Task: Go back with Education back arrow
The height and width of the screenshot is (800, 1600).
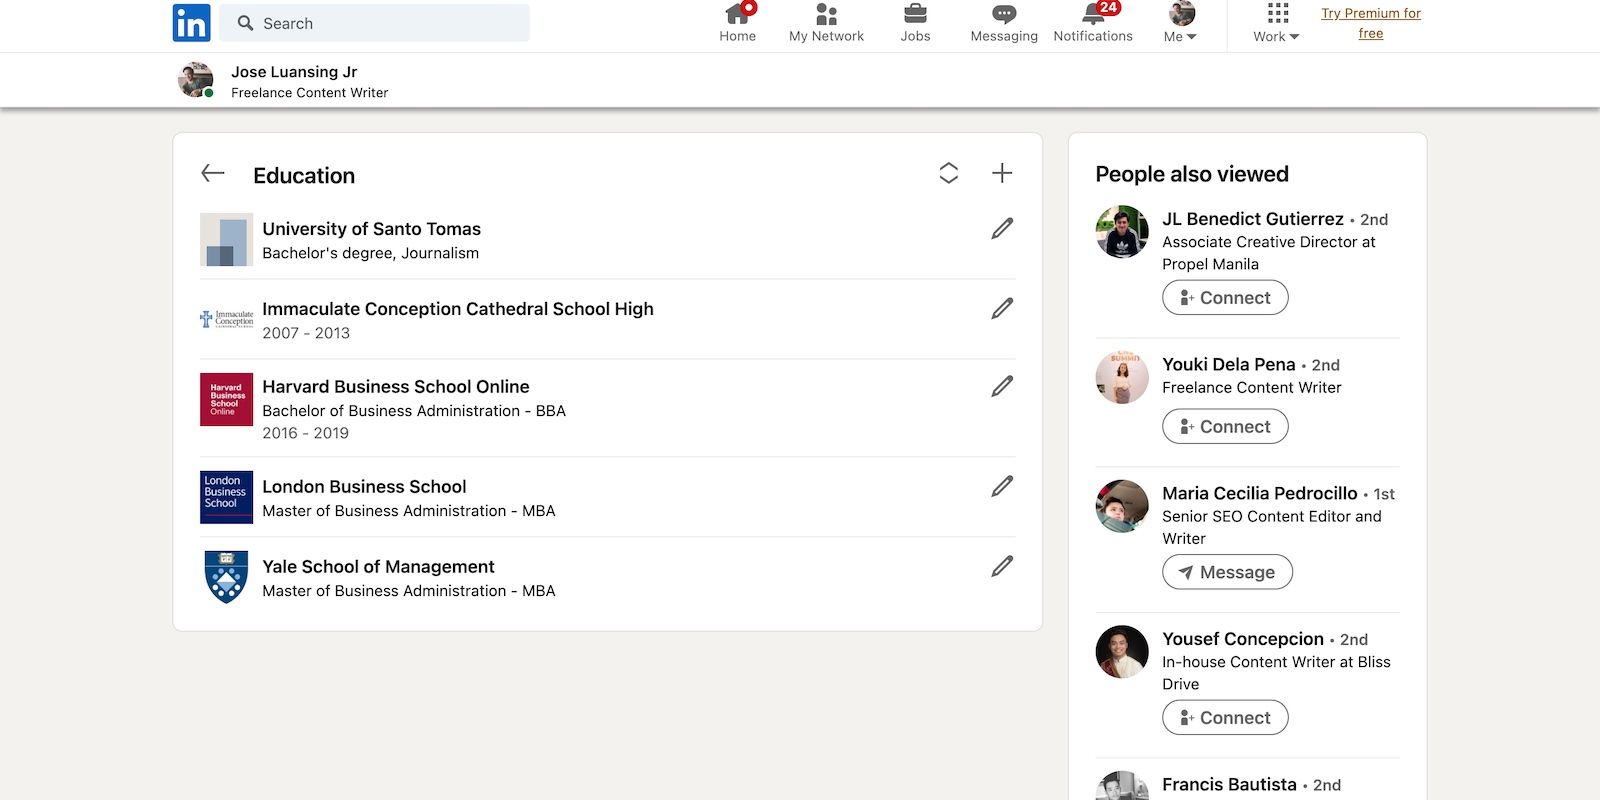Action: point(213,173)
